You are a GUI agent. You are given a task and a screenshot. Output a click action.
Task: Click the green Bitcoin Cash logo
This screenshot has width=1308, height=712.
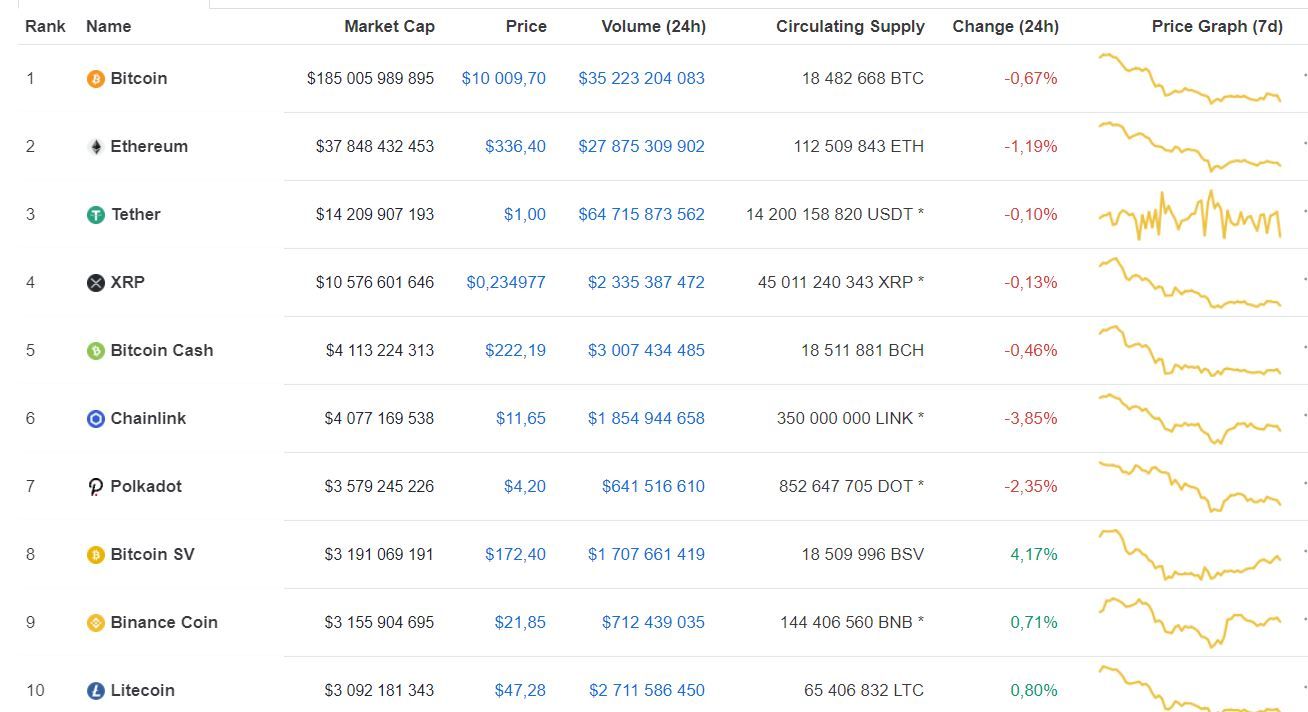click(x=96, y=351)
